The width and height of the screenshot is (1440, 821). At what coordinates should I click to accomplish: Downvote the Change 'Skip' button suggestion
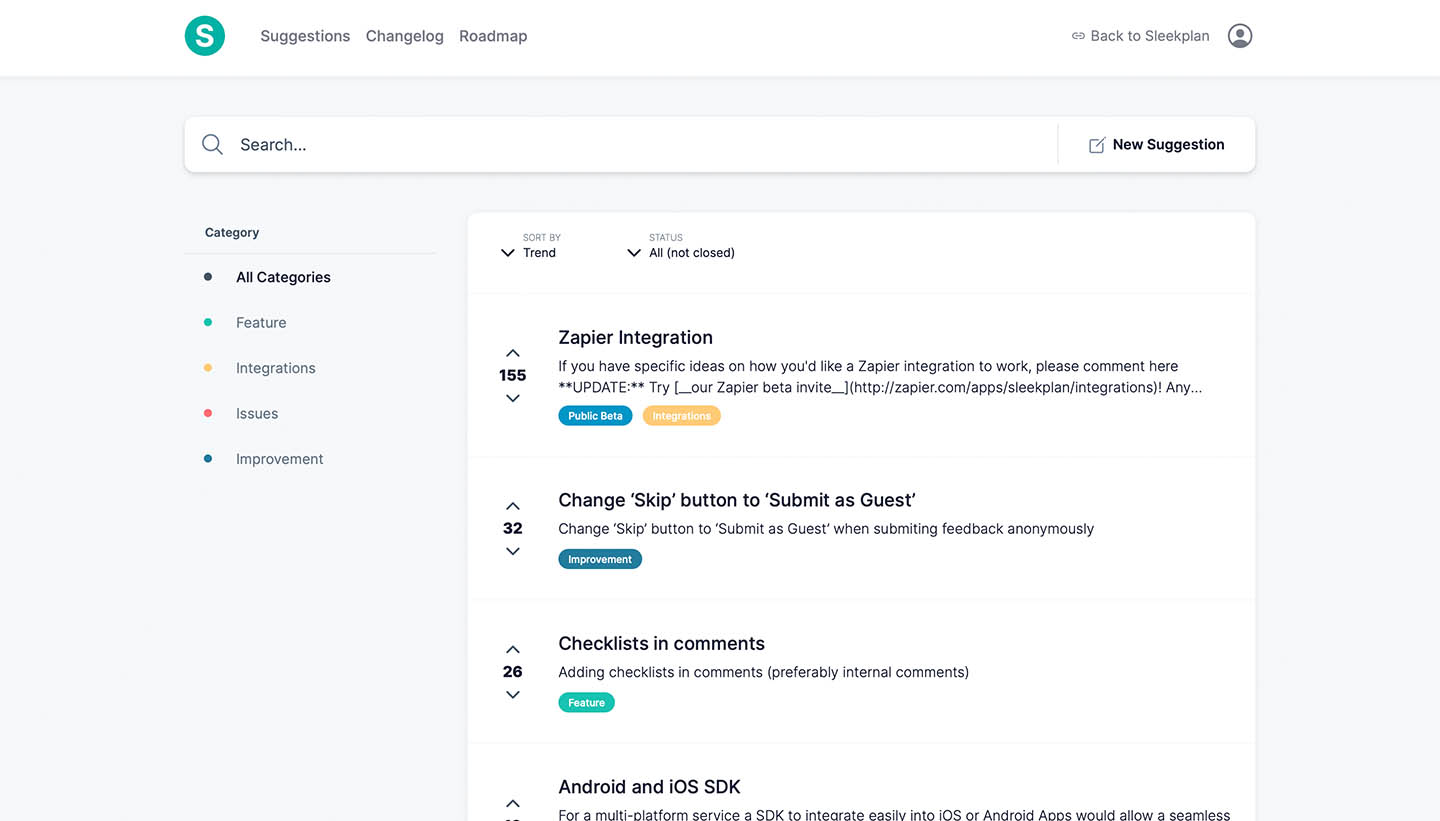[x=513, y=551]
